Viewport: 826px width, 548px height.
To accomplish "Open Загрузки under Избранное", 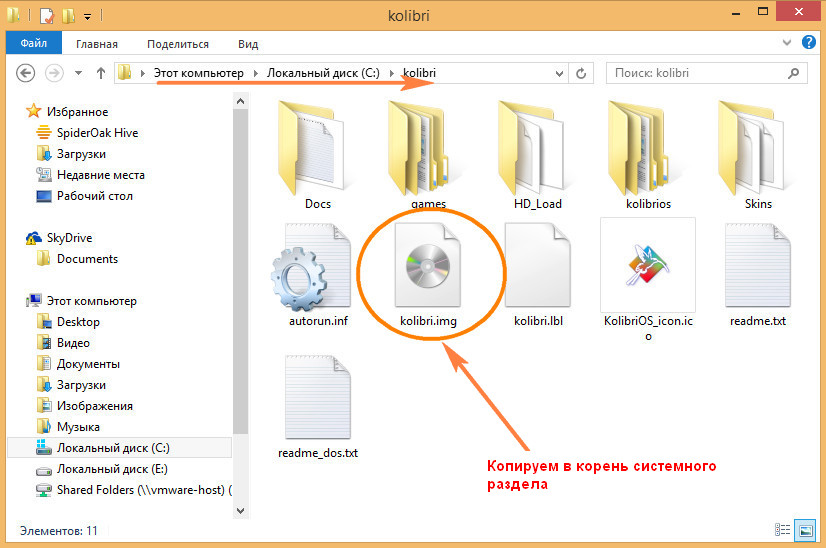I will point(81,154).
